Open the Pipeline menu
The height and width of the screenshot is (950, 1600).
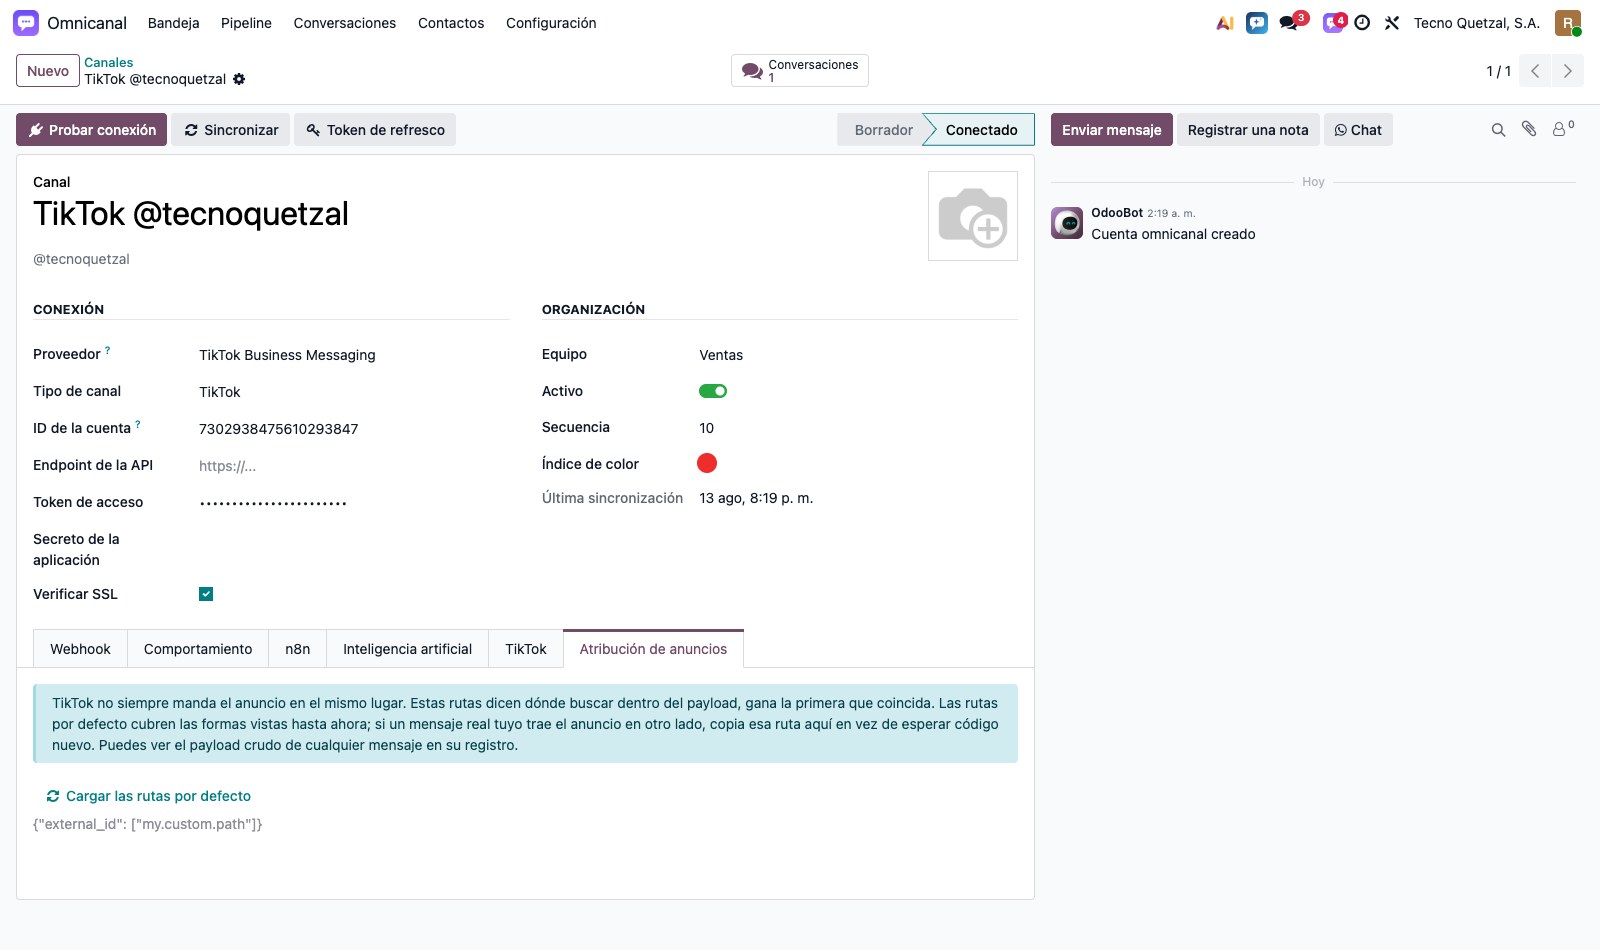click(246, 23)
